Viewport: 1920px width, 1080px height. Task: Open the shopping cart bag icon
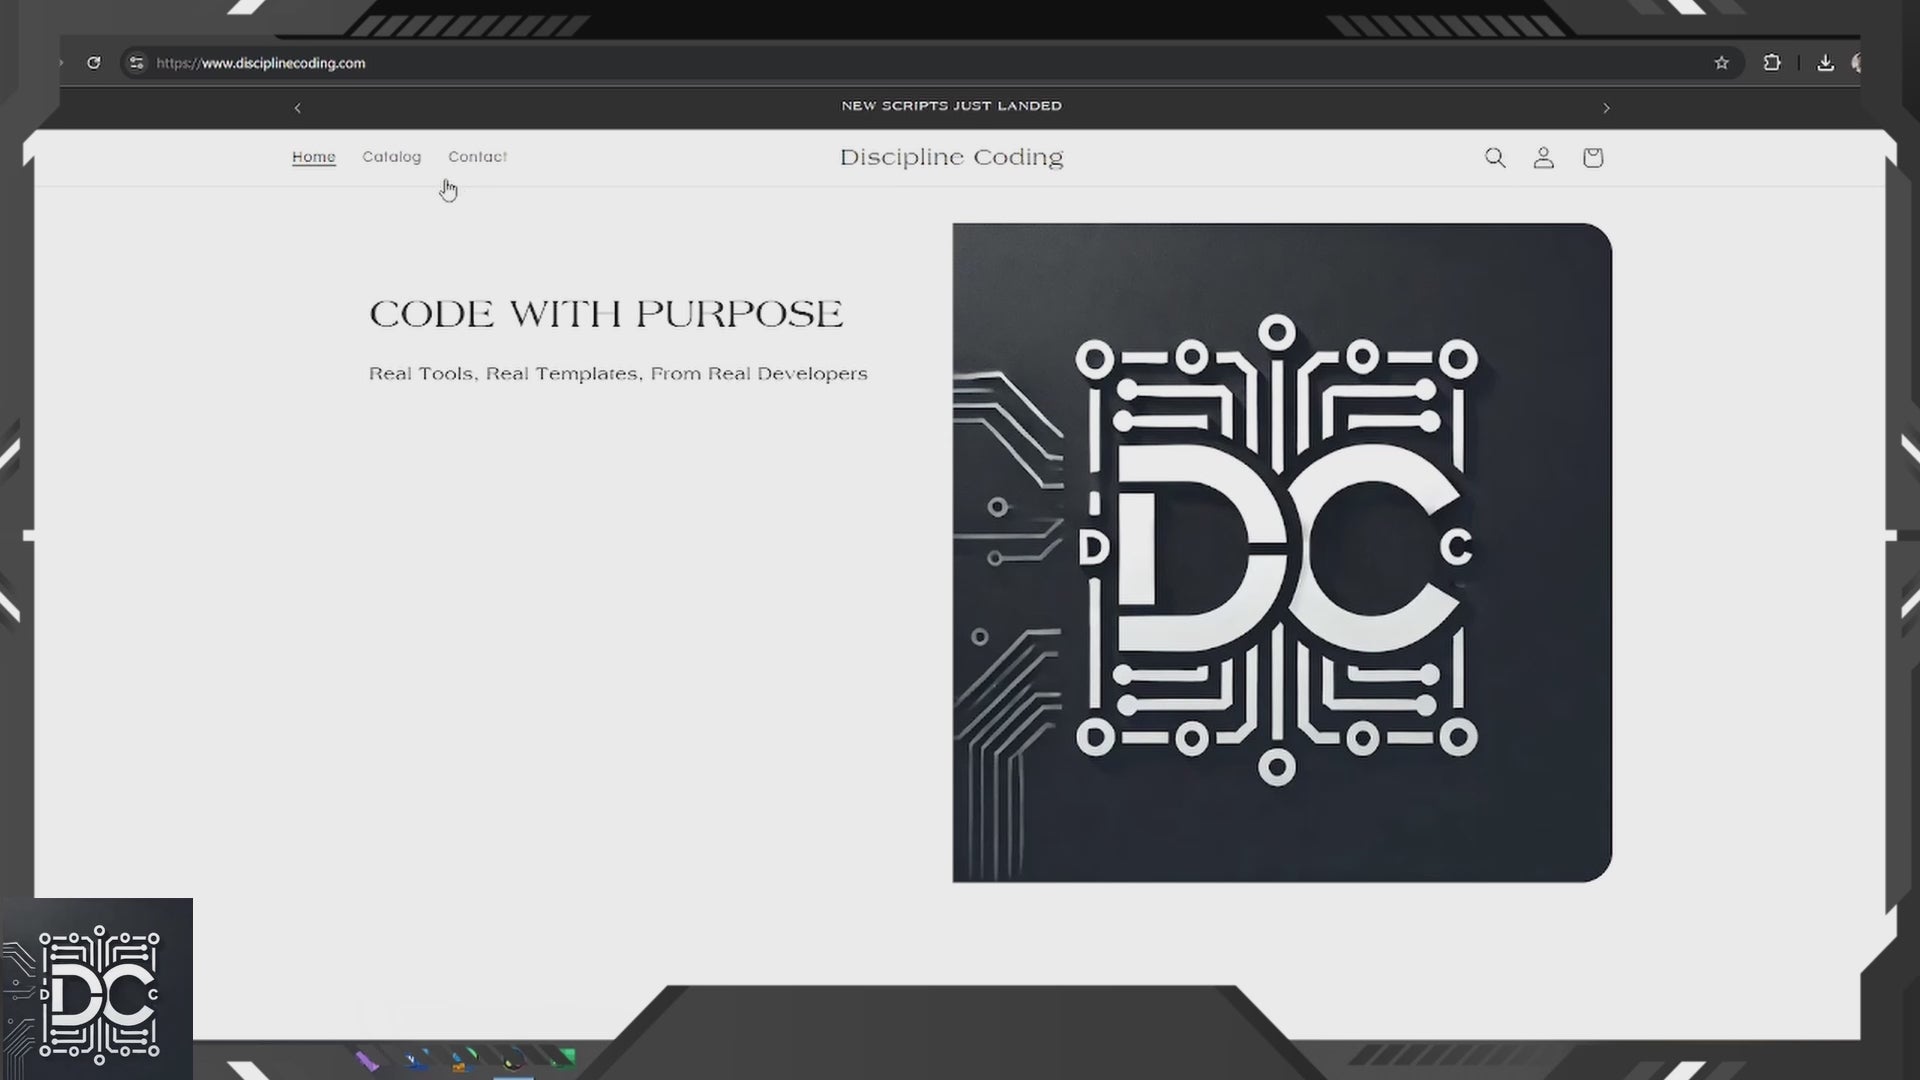(1592, 158)
